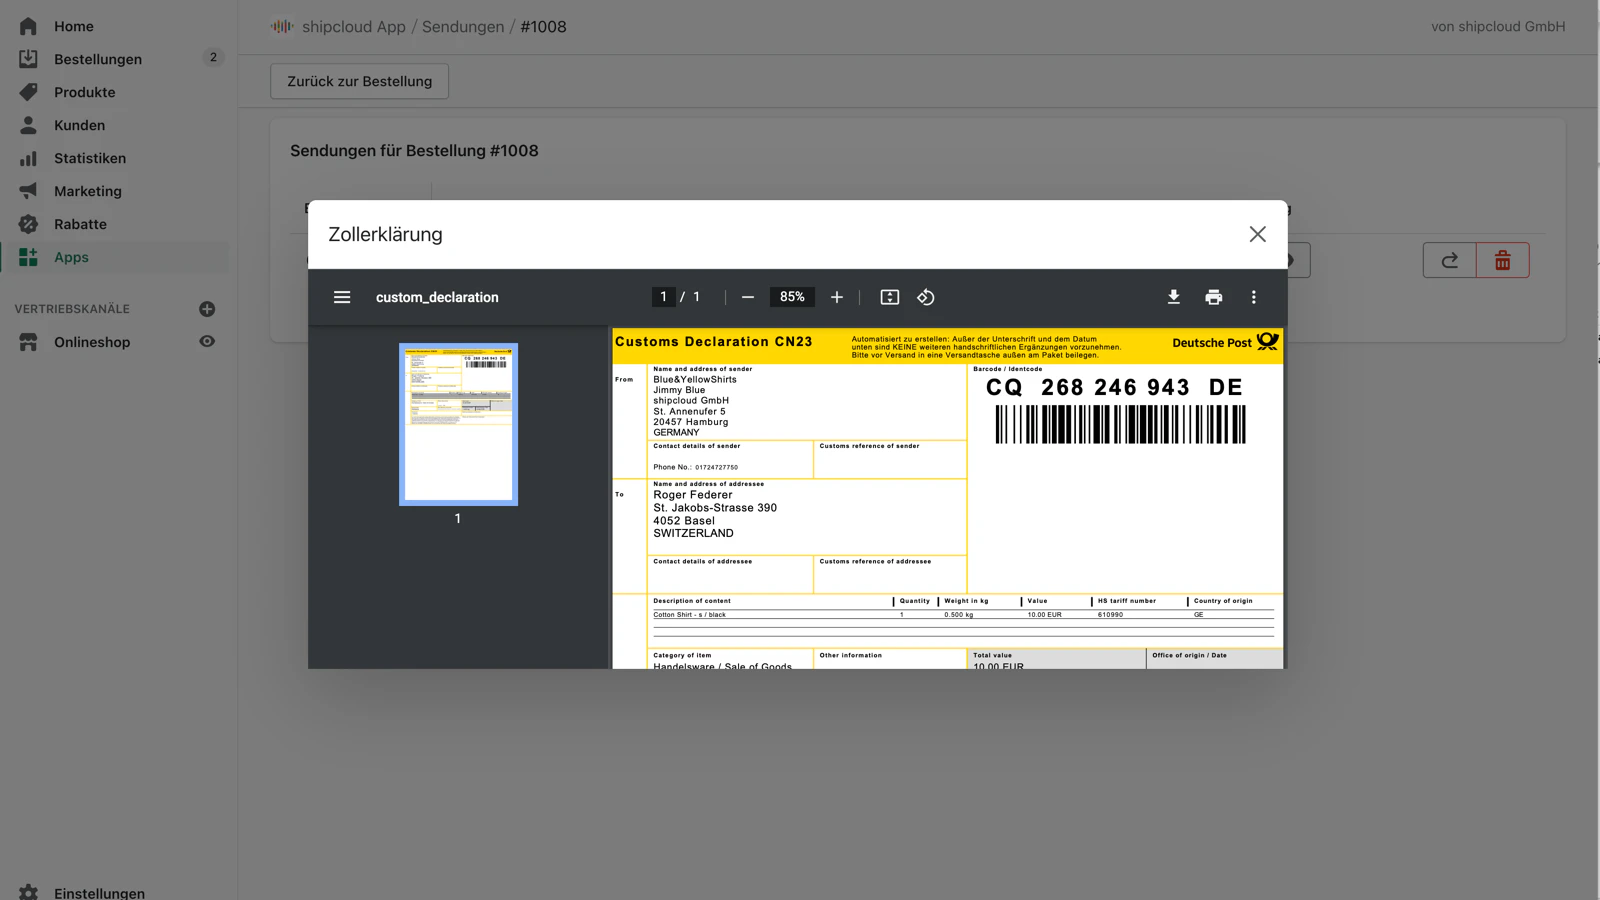Delete the shipment with trash icon

pyautogui.click(x=1502, y=259)
